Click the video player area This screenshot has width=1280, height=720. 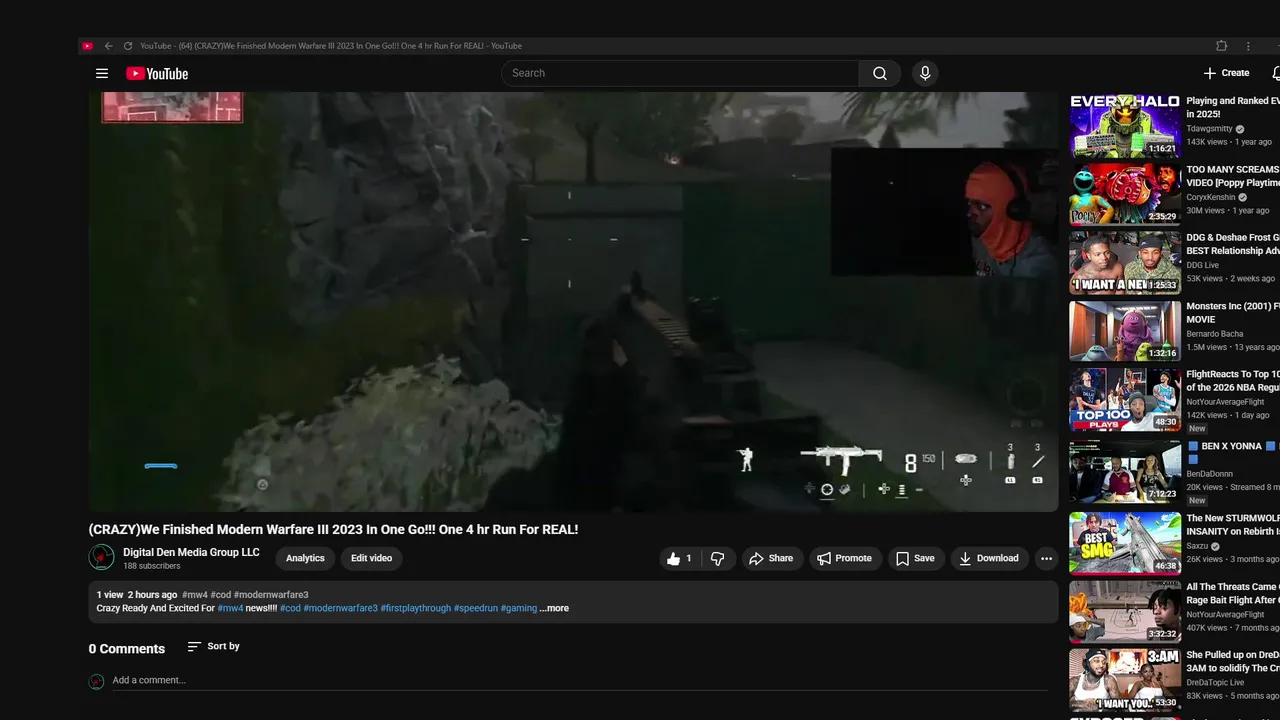coord(573,302)
